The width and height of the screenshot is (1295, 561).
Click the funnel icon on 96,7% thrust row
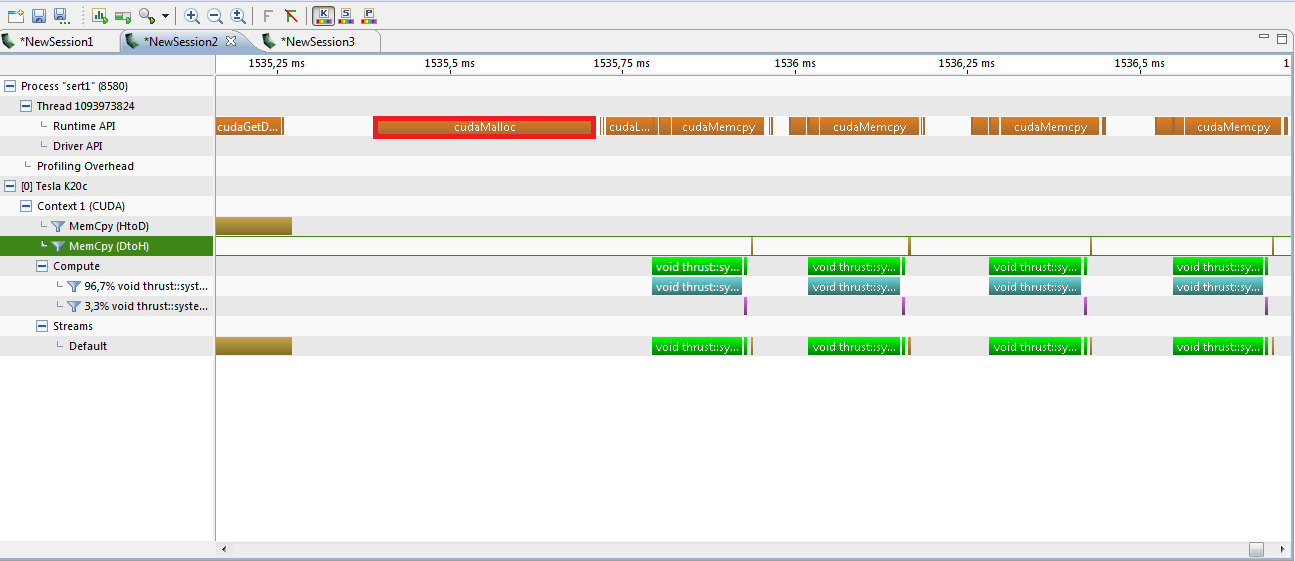[x=74, y=287]
